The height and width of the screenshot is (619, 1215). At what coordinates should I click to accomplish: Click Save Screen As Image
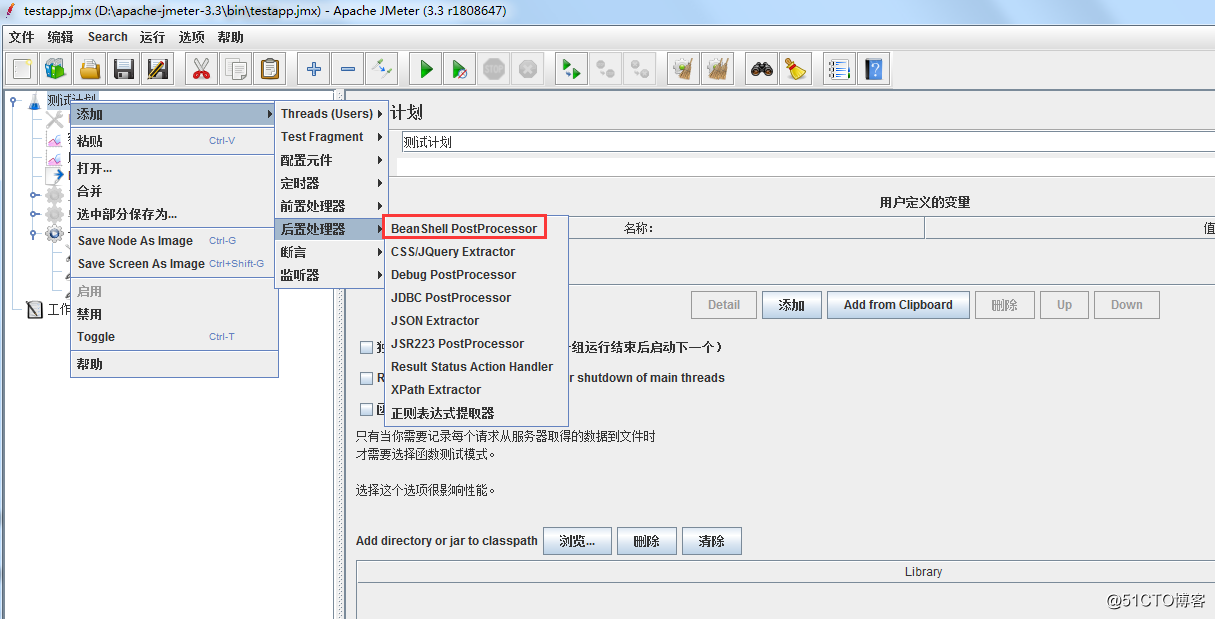click(174, 264)
